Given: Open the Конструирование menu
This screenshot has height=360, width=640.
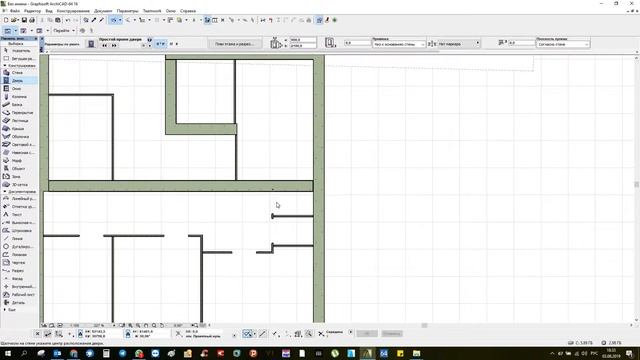Looking at the screenshot, I should tap(73, 11).
